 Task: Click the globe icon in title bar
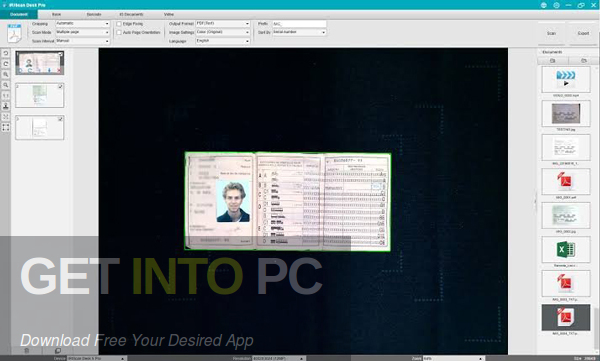pyautogui.click(x=544, y=5)
